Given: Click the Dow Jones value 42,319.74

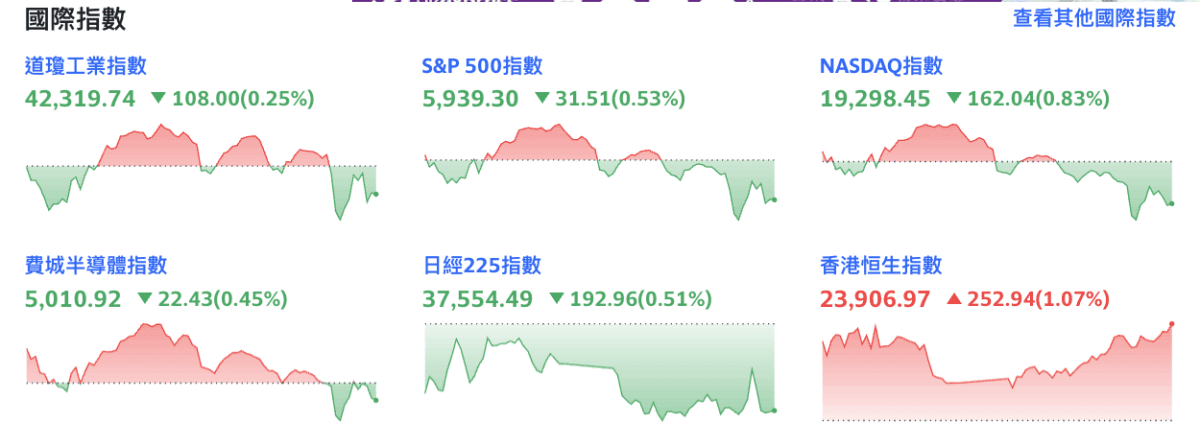Looking at the screenshot, I should tap(80, 98).
